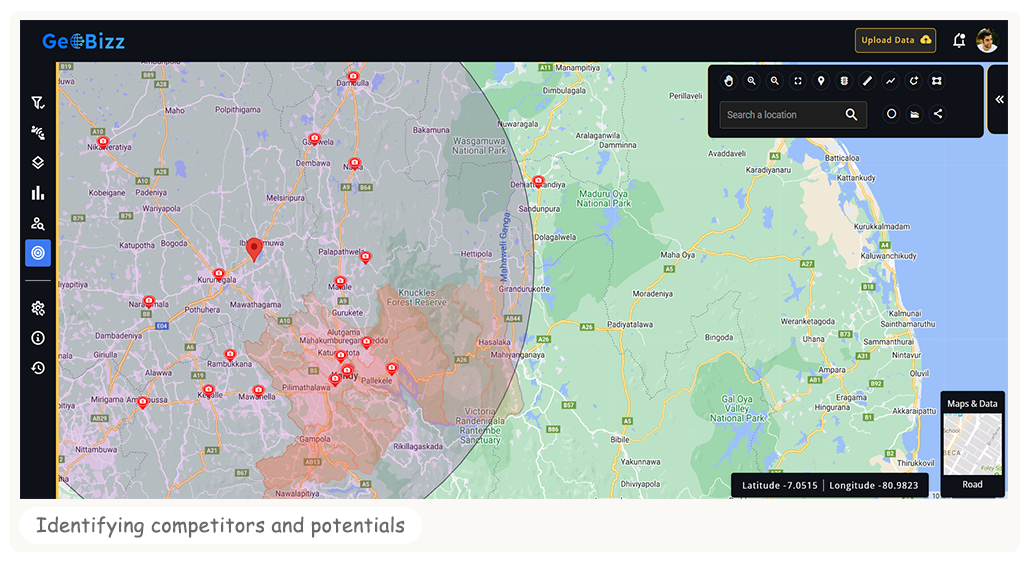Click the fit-to-extent frame tool
1031x567 pixels.
coord(798,81)
